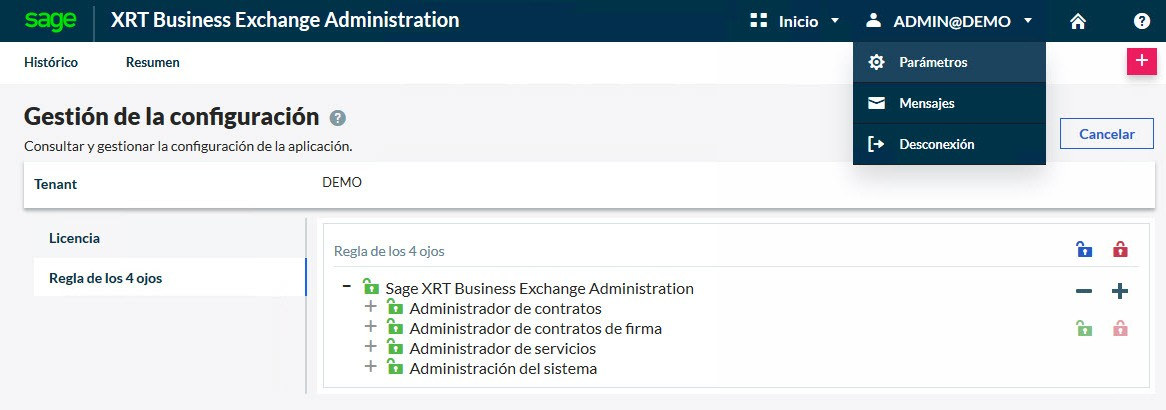The height and width of the screenshot is (410, 1166).
Task: Choose Desconexión to log out
Action: [x=936, y=144]
